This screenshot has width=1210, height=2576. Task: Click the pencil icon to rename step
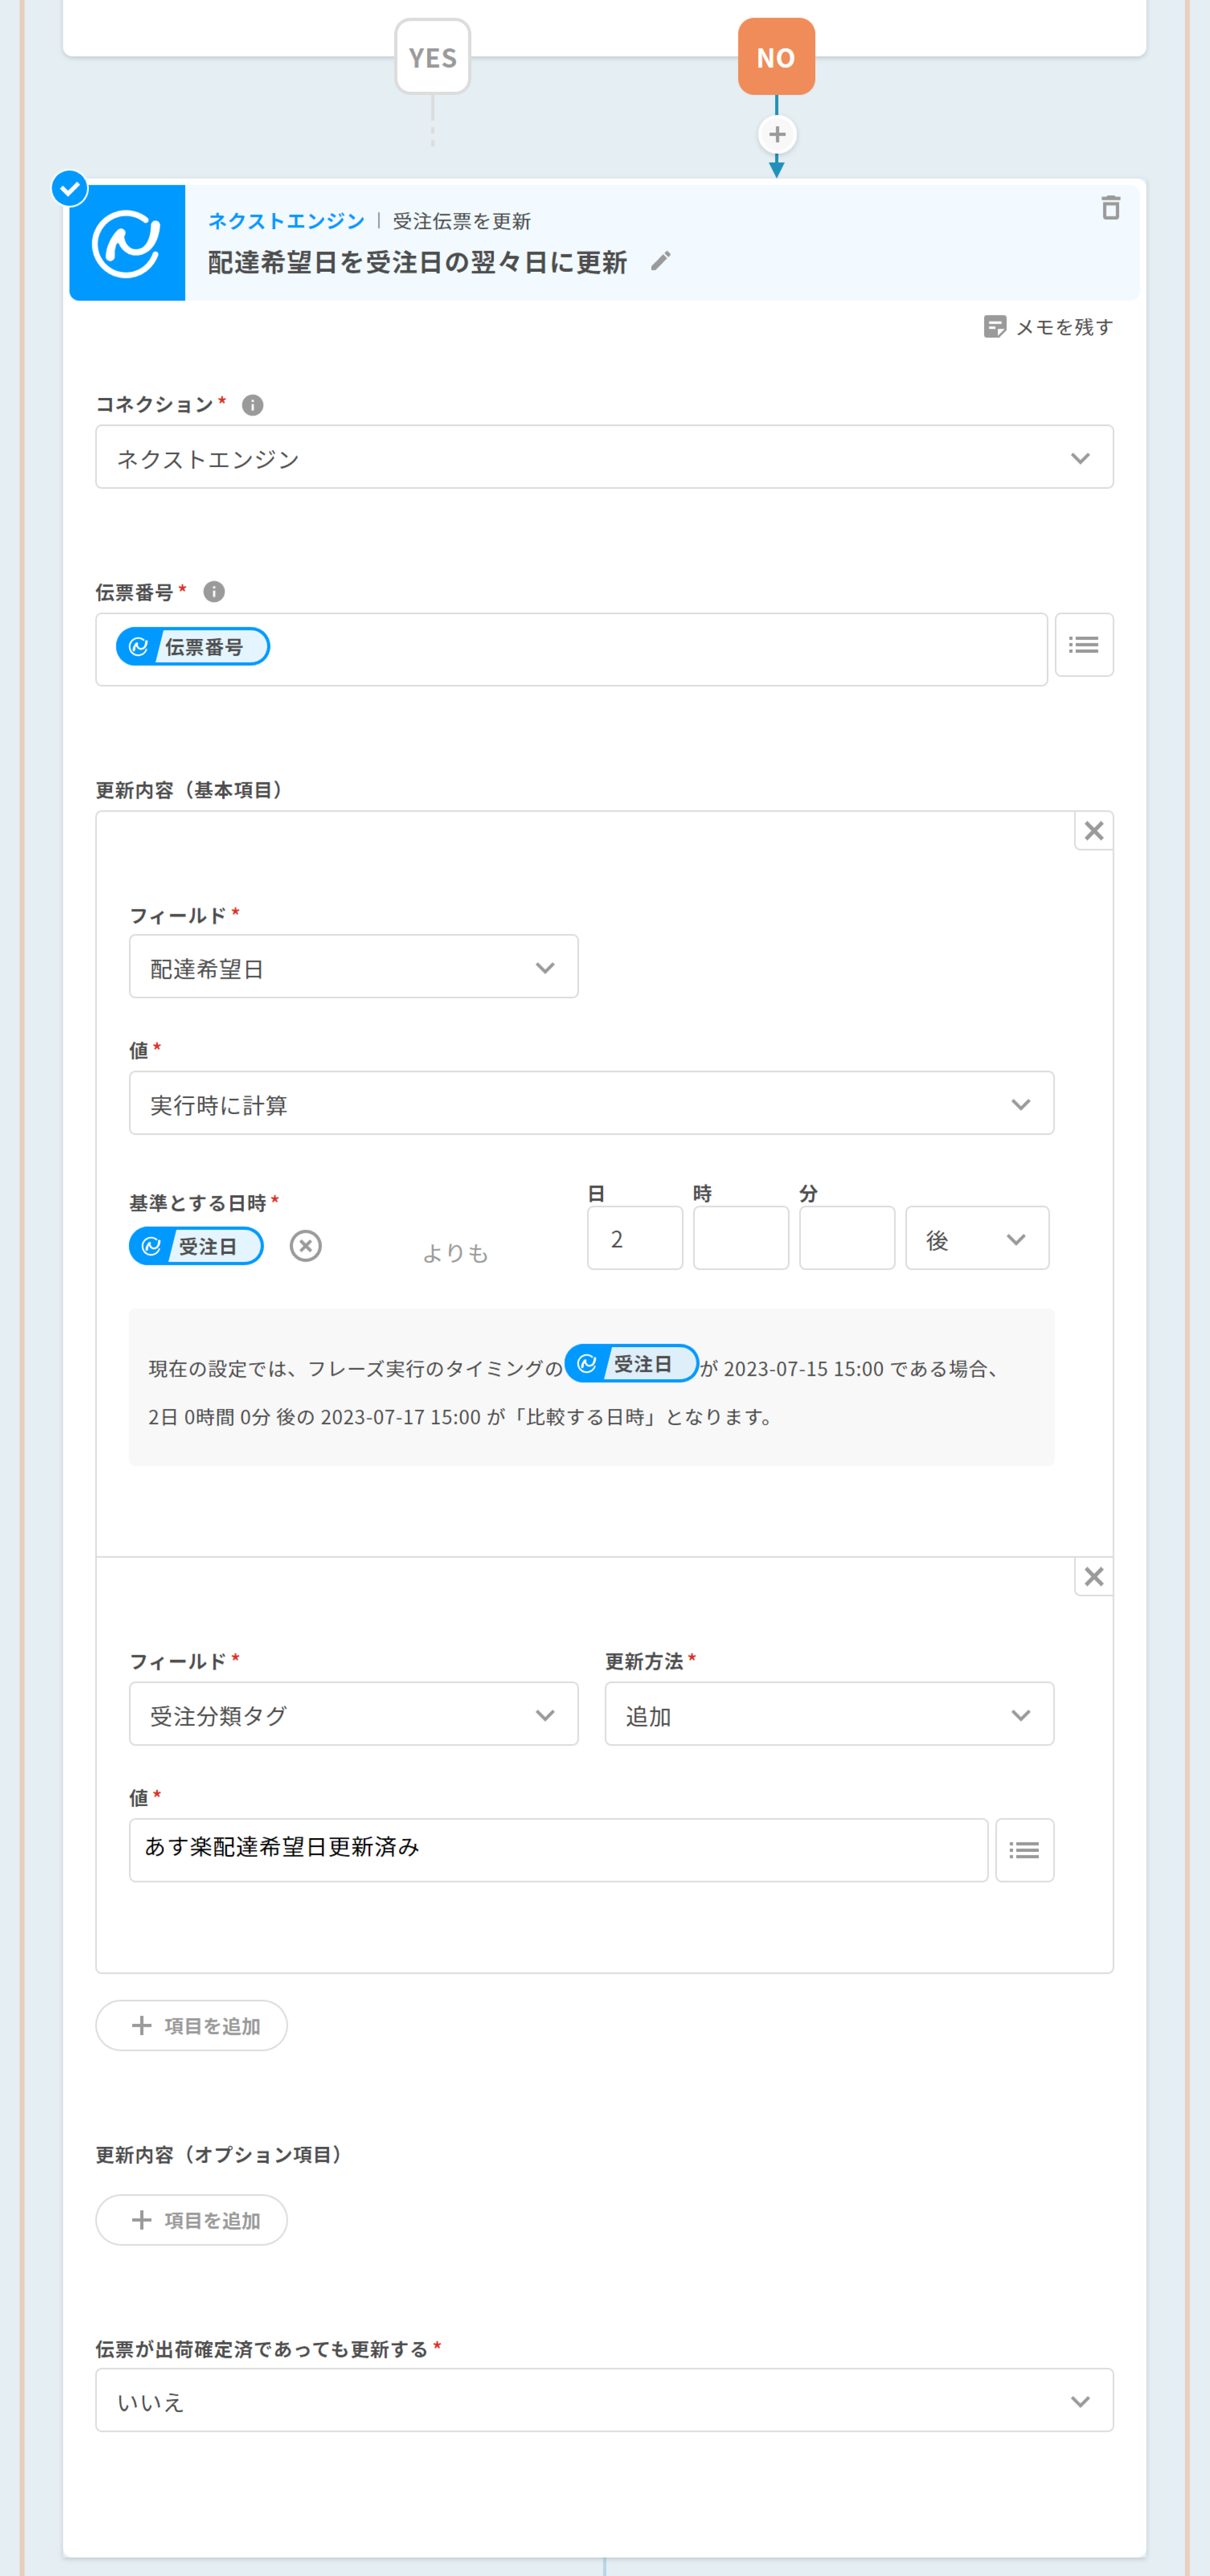pyautogui.click(x=660, y=262)
